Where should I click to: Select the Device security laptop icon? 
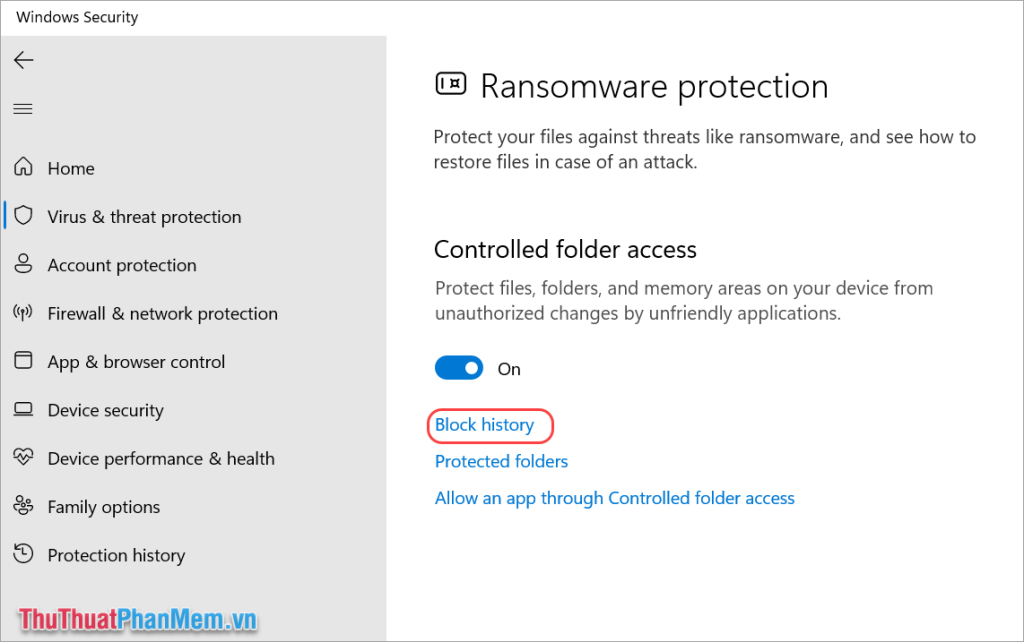pyautogui.click(x=24, y=409)
